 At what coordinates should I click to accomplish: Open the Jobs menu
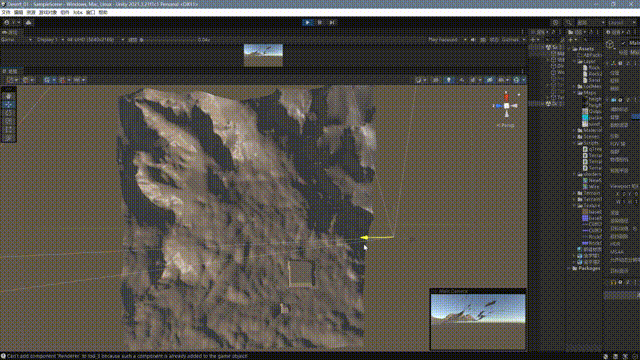pyautogui.click(x=78, y=13)
